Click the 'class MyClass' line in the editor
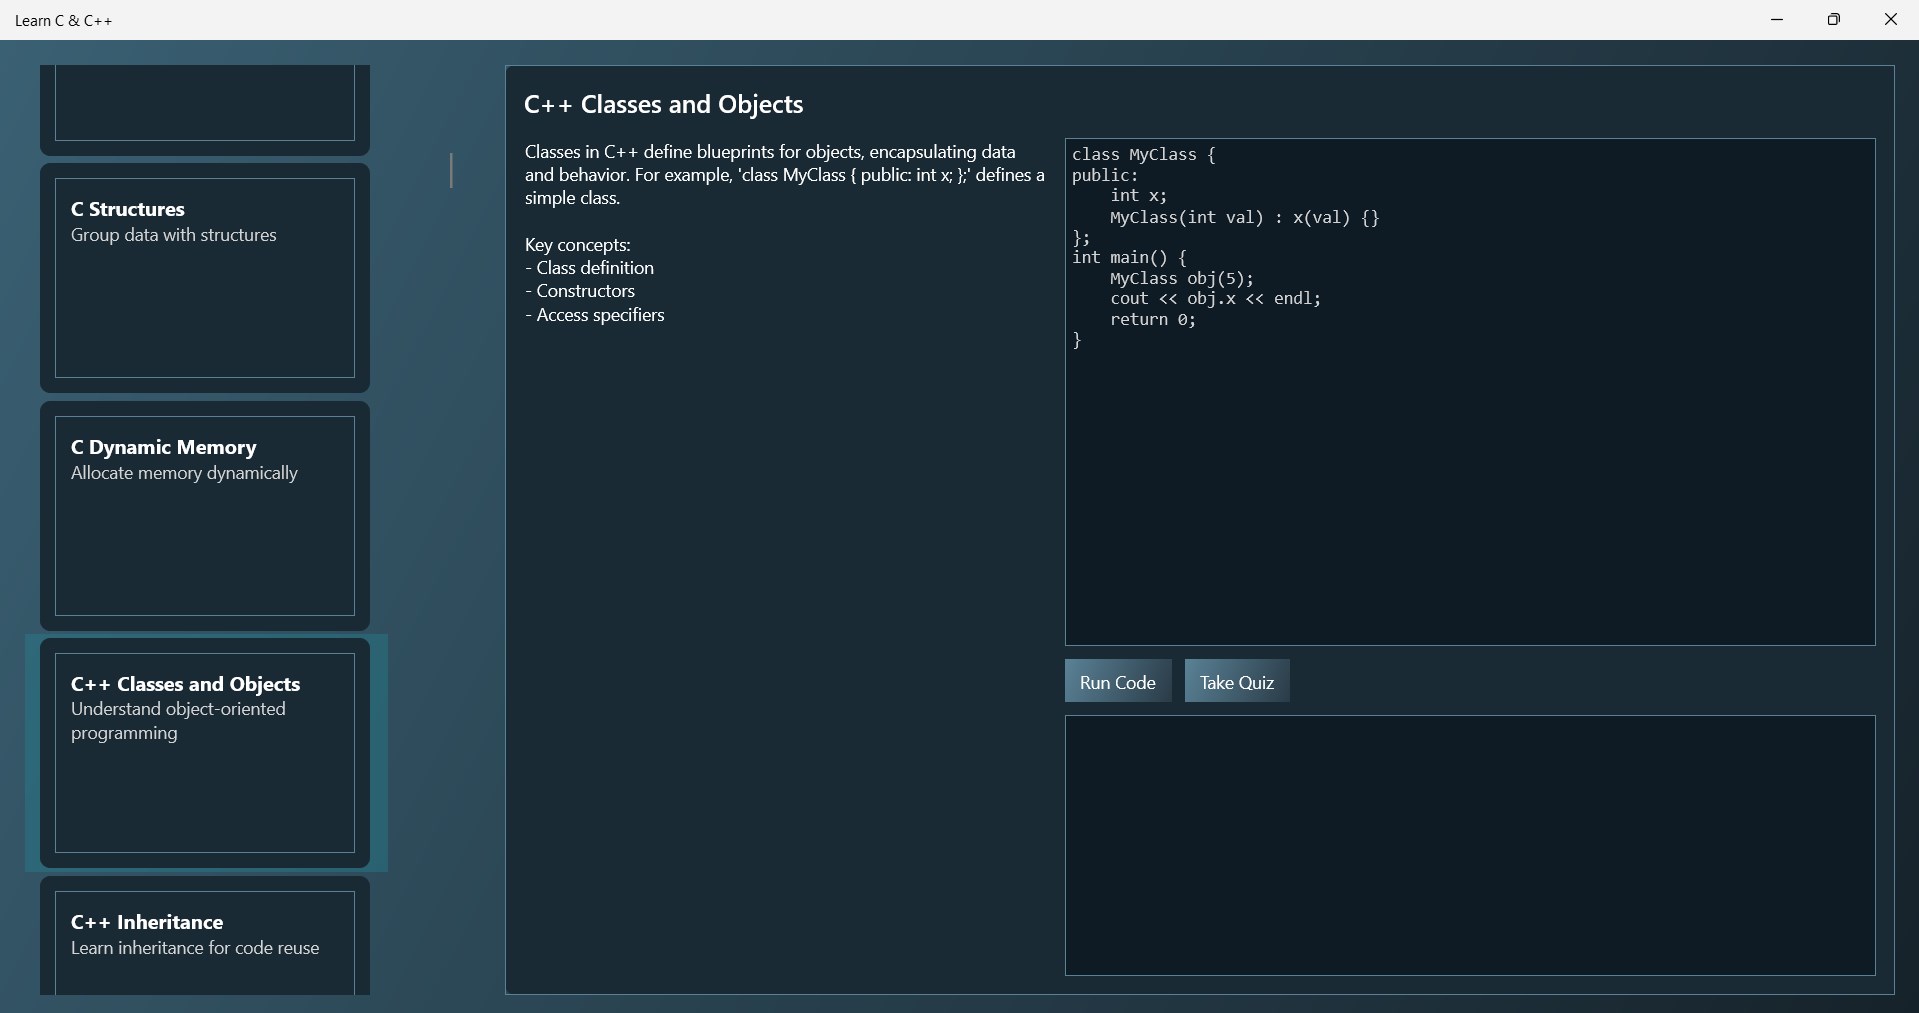This screenshot has height=1013, width=1919. [1143, 155]
